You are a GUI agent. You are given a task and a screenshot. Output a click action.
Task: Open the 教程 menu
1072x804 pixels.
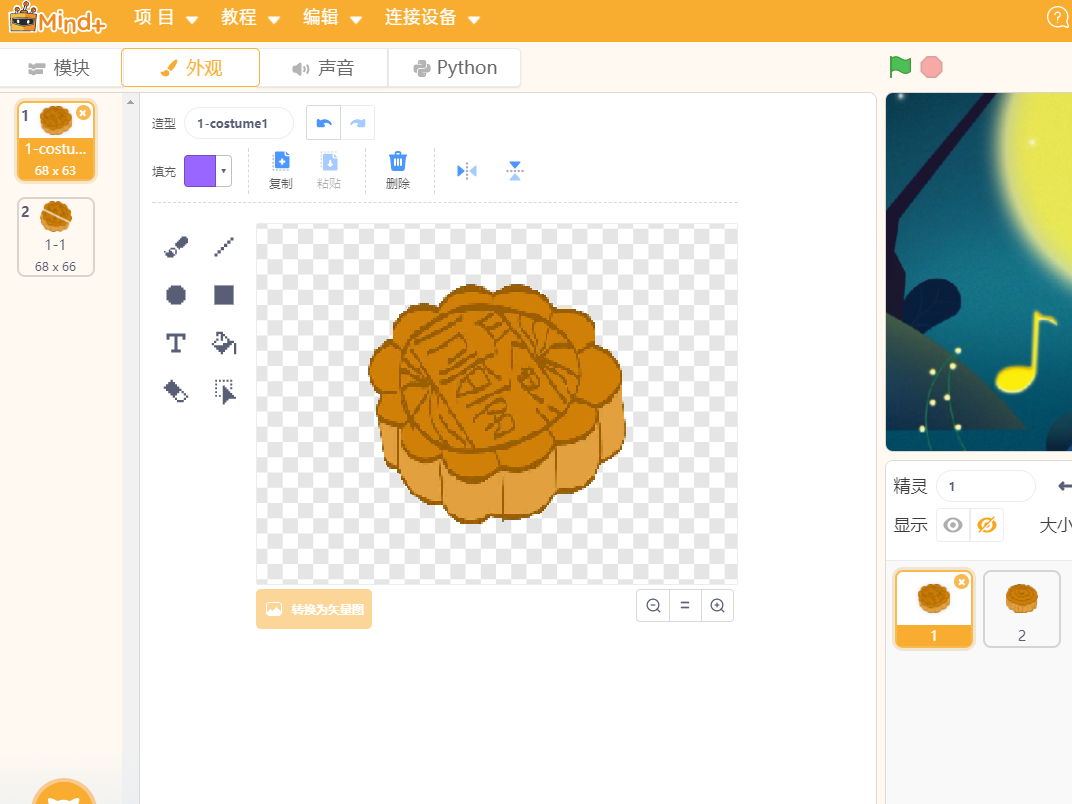click(x=250, y=18)
